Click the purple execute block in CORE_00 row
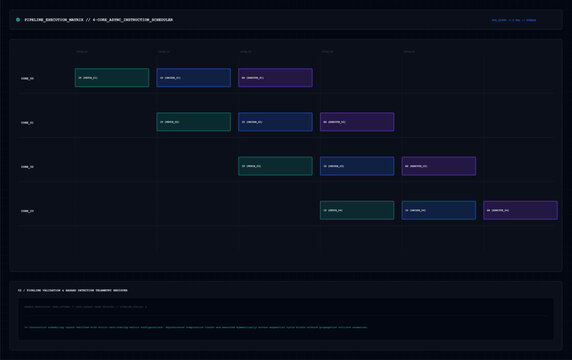This screenshot has width=572, height=360. [275, 78]
